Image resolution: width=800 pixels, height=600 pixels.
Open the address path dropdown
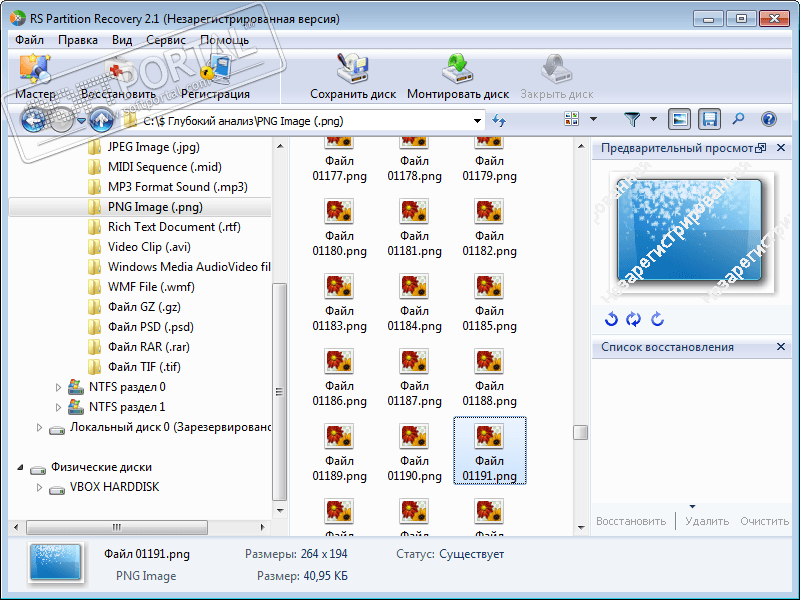[477, 121]
